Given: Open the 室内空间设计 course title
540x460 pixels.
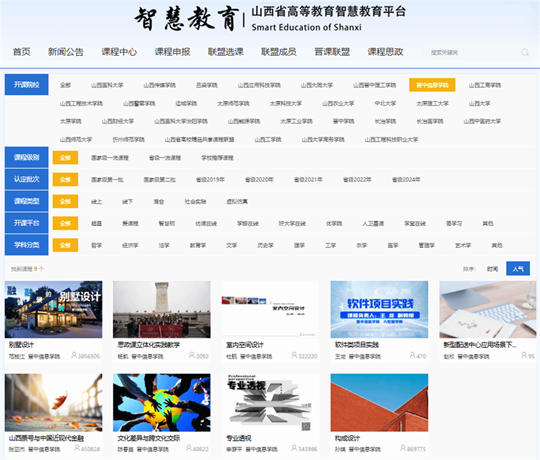Looking at the screenshot, I should point(245,345).
